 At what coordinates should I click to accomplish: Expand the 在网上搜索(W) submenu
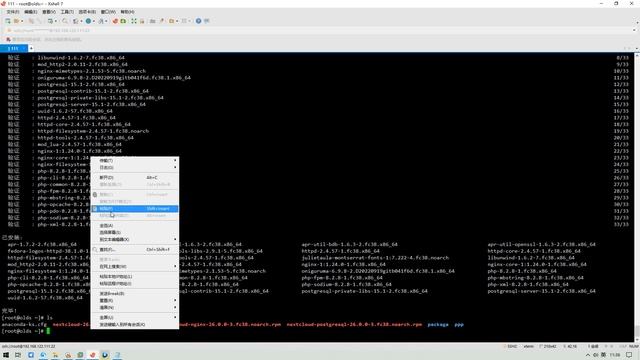coord(134,267)
